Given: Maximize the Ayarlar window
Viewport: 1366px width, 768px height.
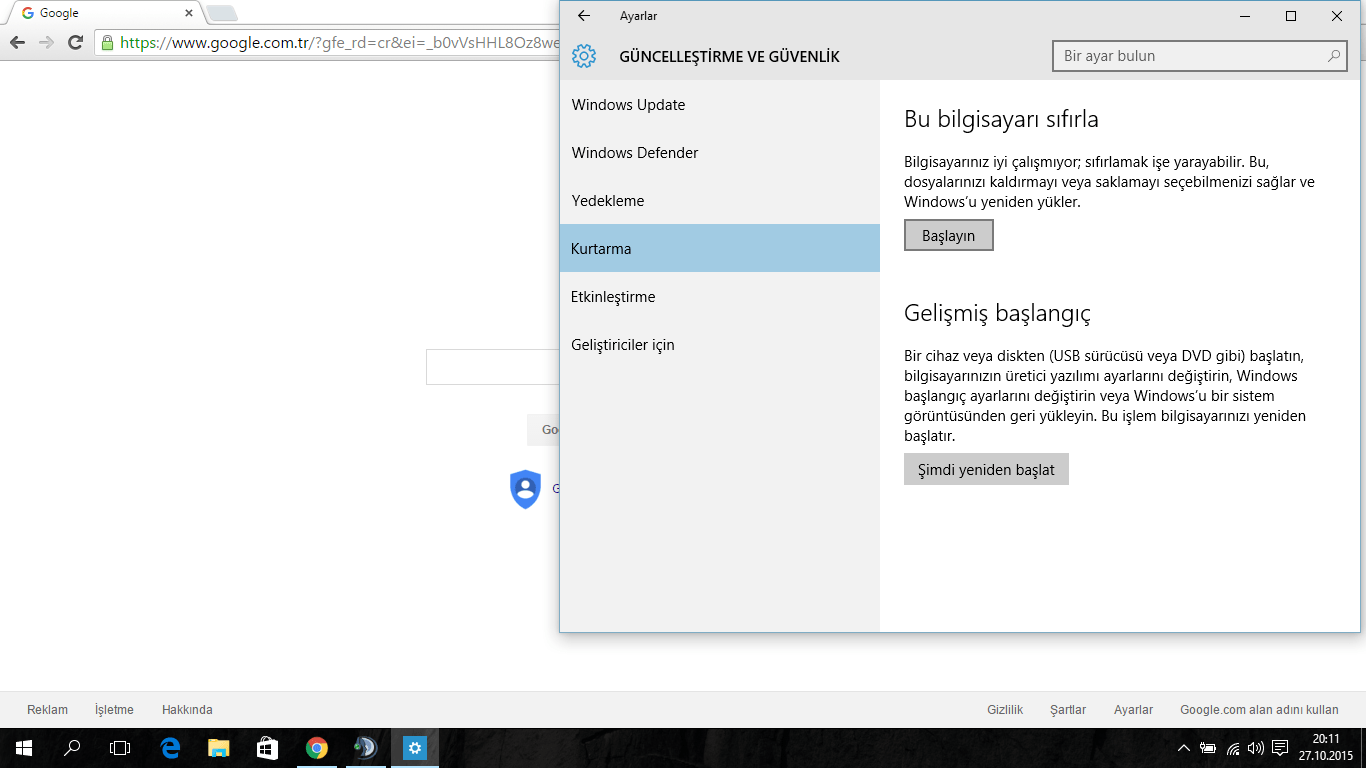Looking at the screenshot, I should coord(1291,16).
